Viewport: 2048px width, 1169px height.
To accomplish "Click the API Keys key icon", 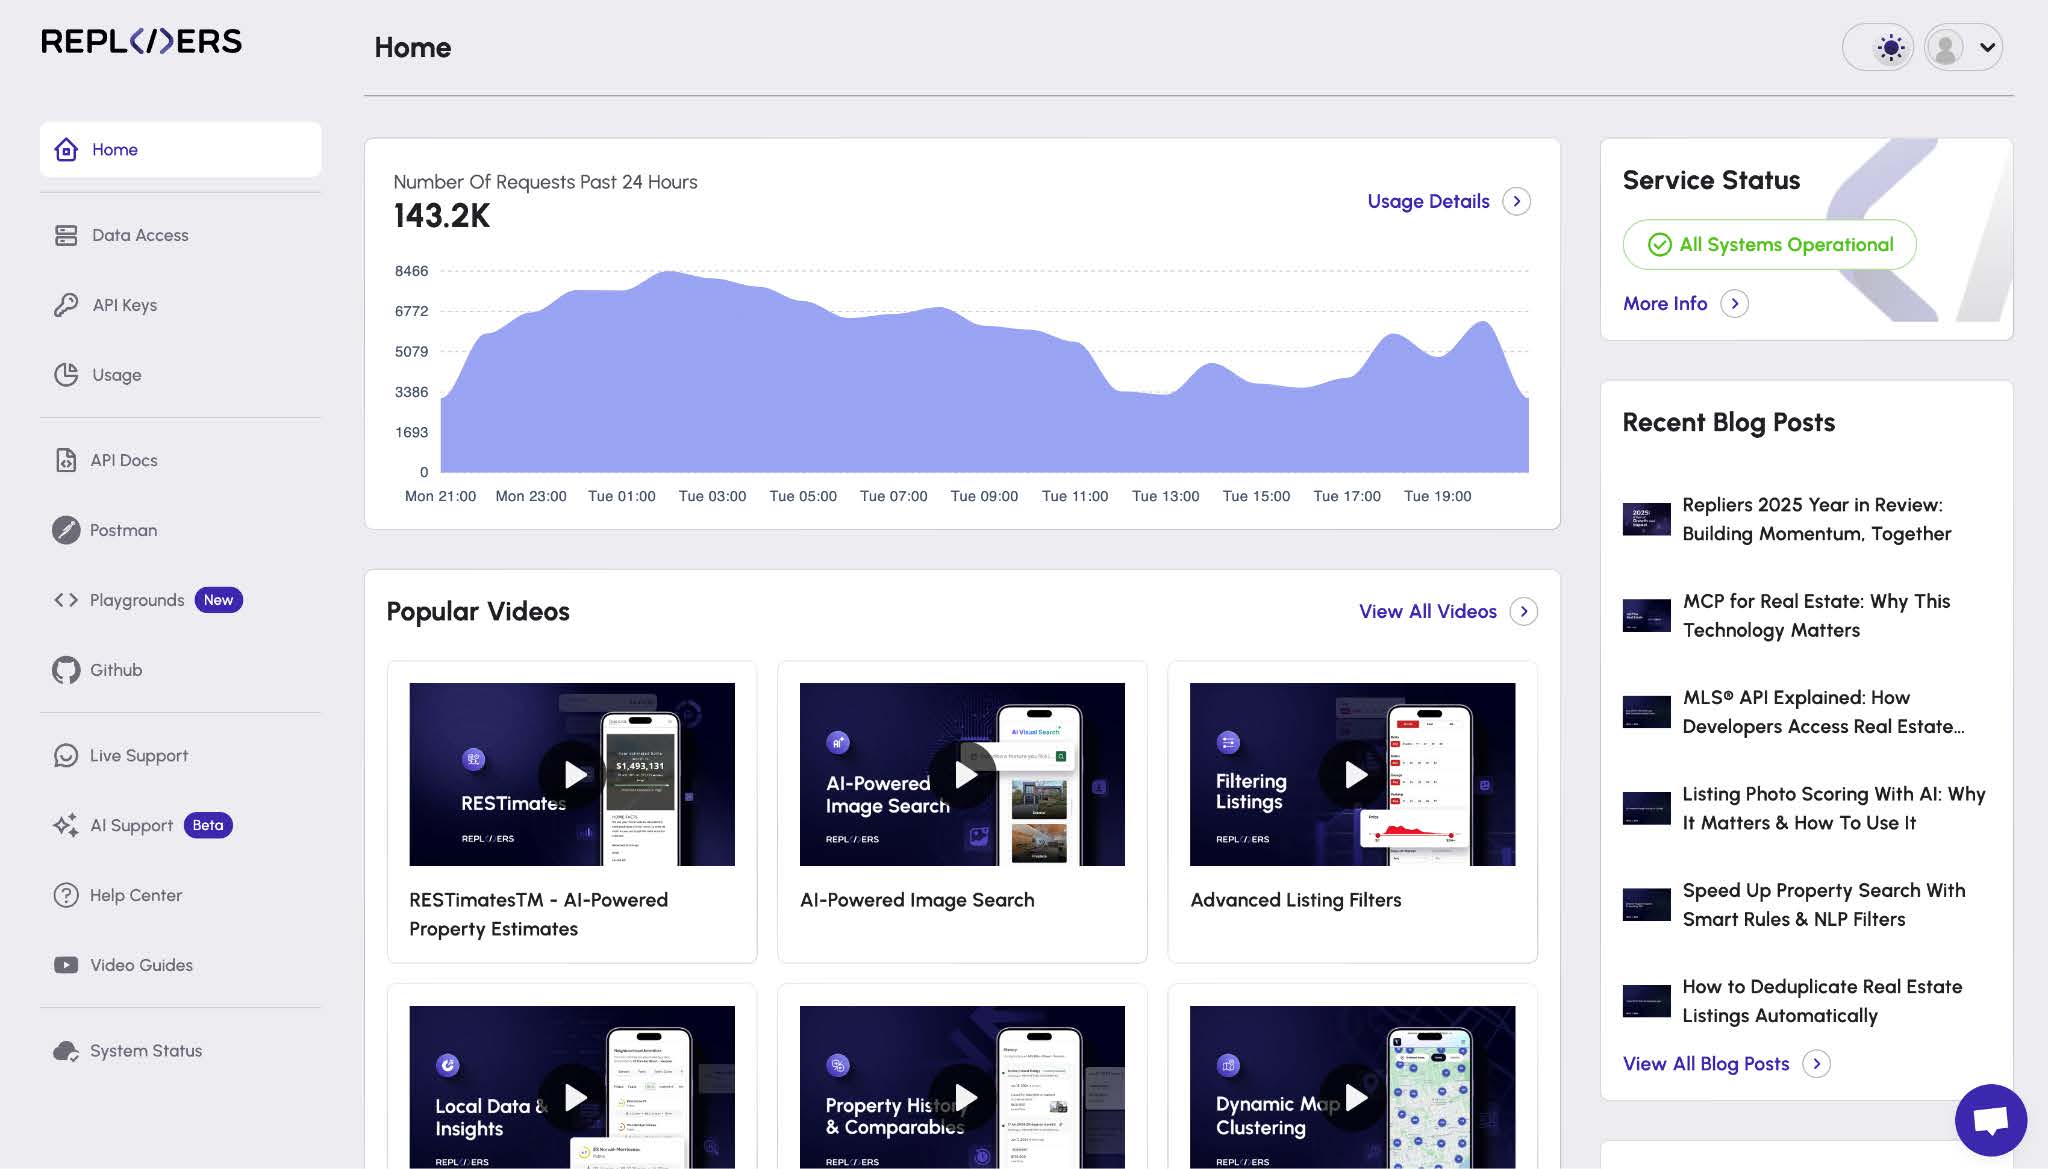I will (x=66, y=305).
